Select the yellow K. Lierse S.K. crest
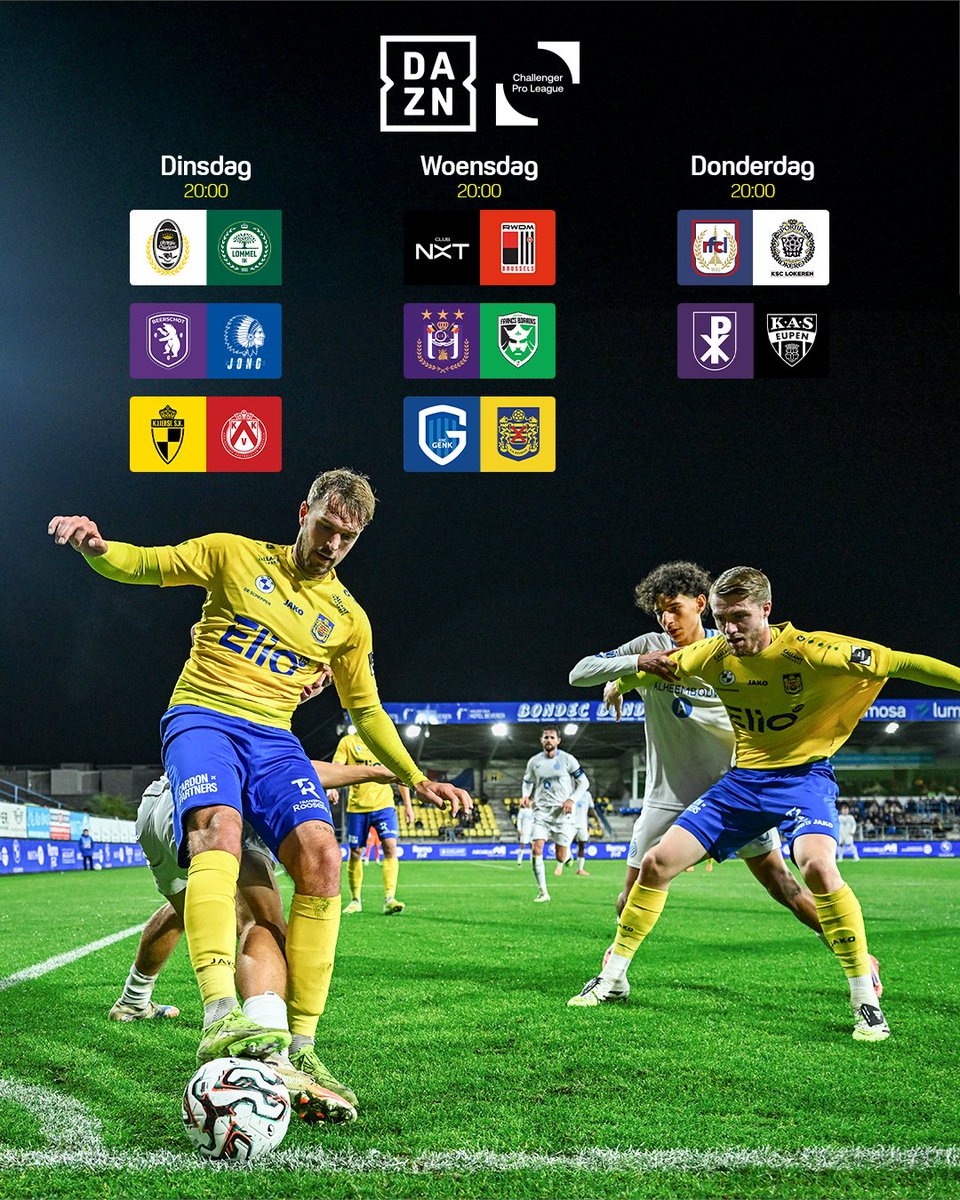Viewport: 960px width, 1200px height. pyautogui.click(x=168, y=434)
